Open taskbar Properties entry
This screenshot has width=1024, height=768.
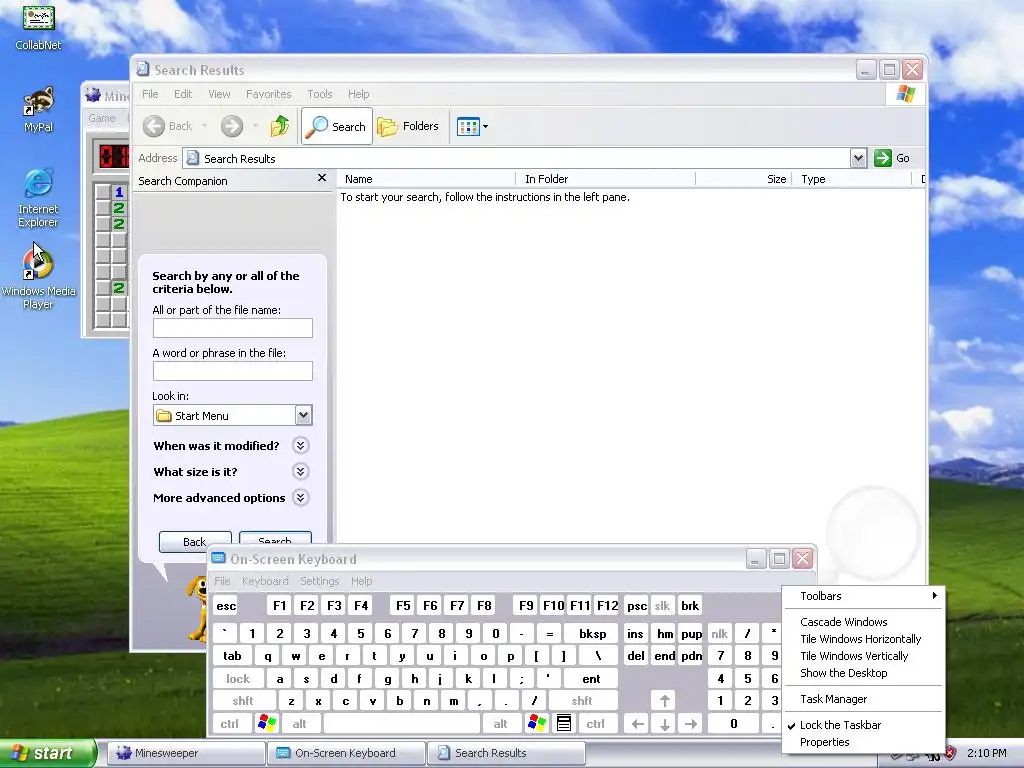click(x=863, y=742)
